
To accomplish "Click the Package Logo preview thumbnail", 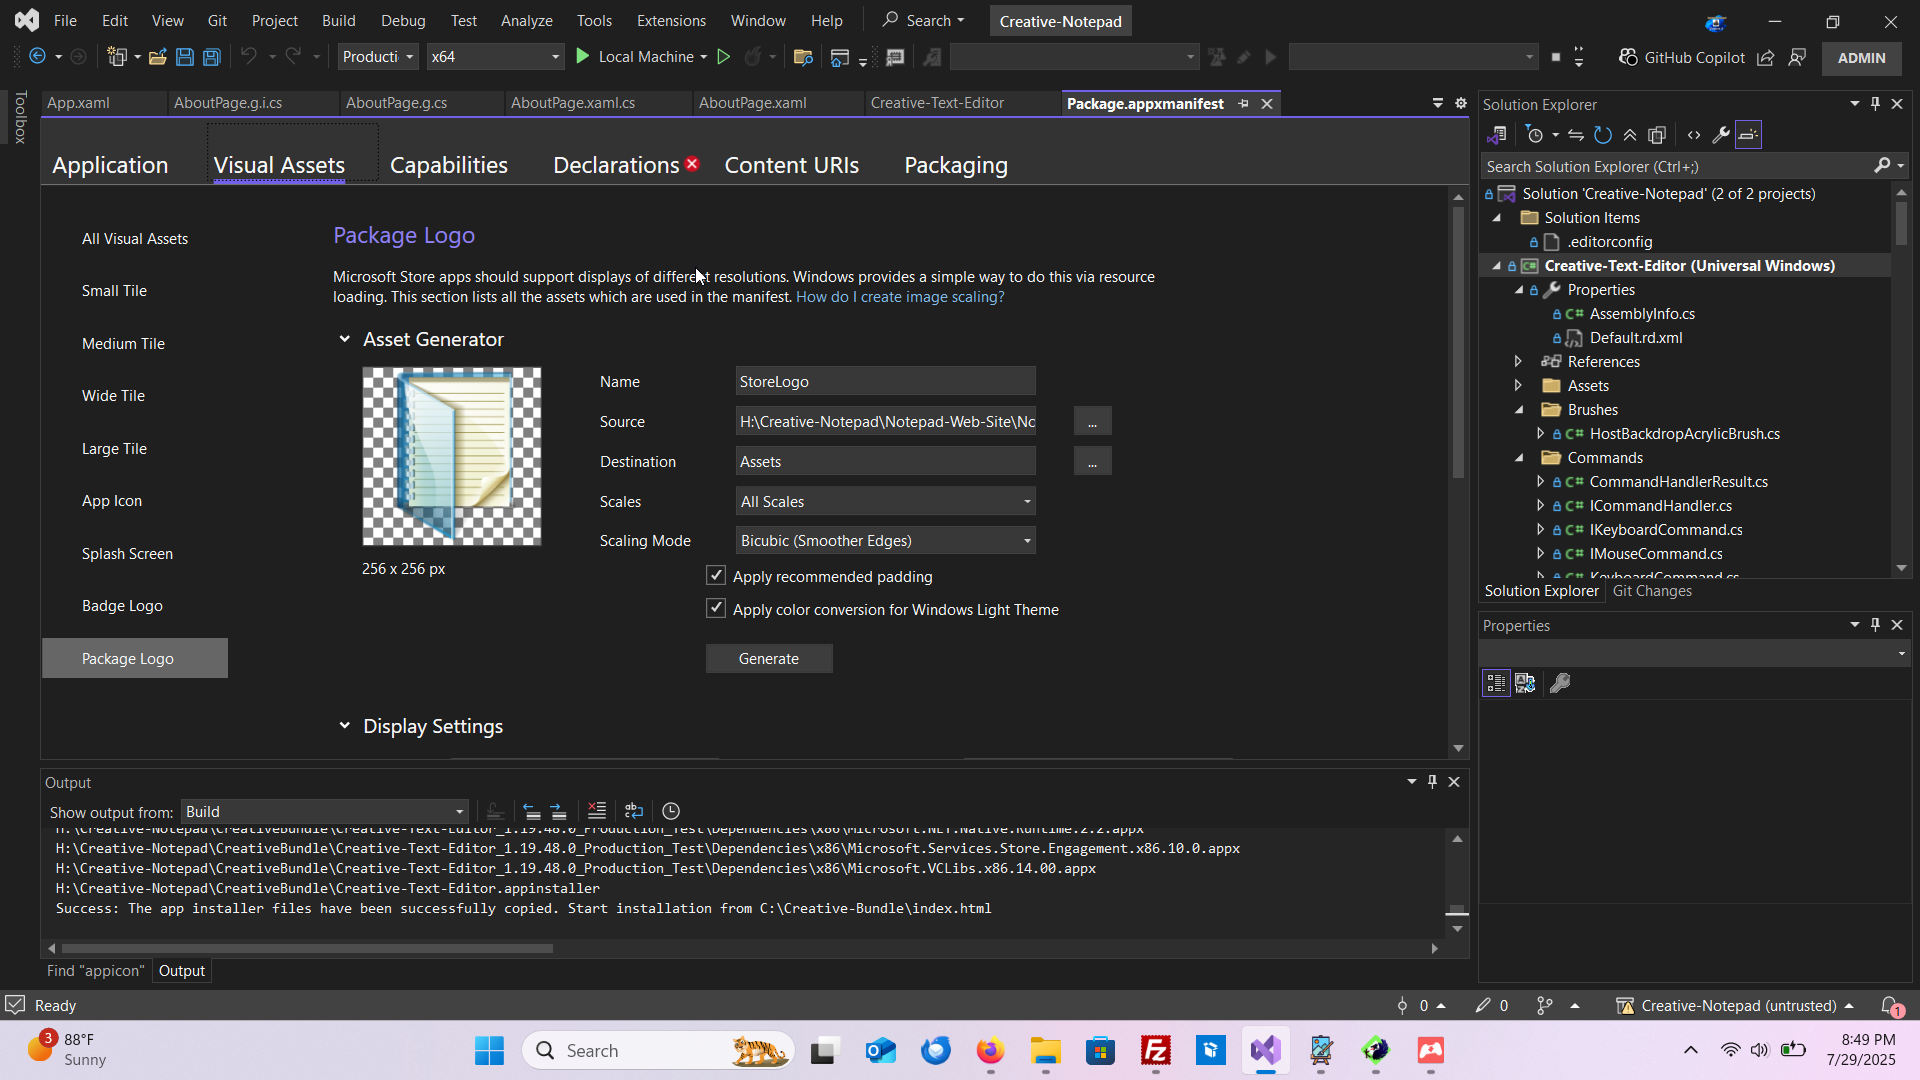I will point(452,456).
